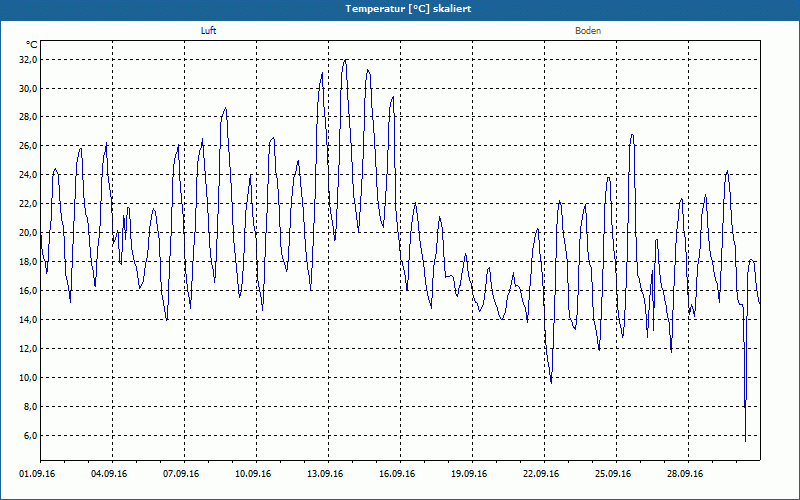Screen dimensions: 800x500
Task: Click the 01.09.16 date label
Action: click(37, 474)
